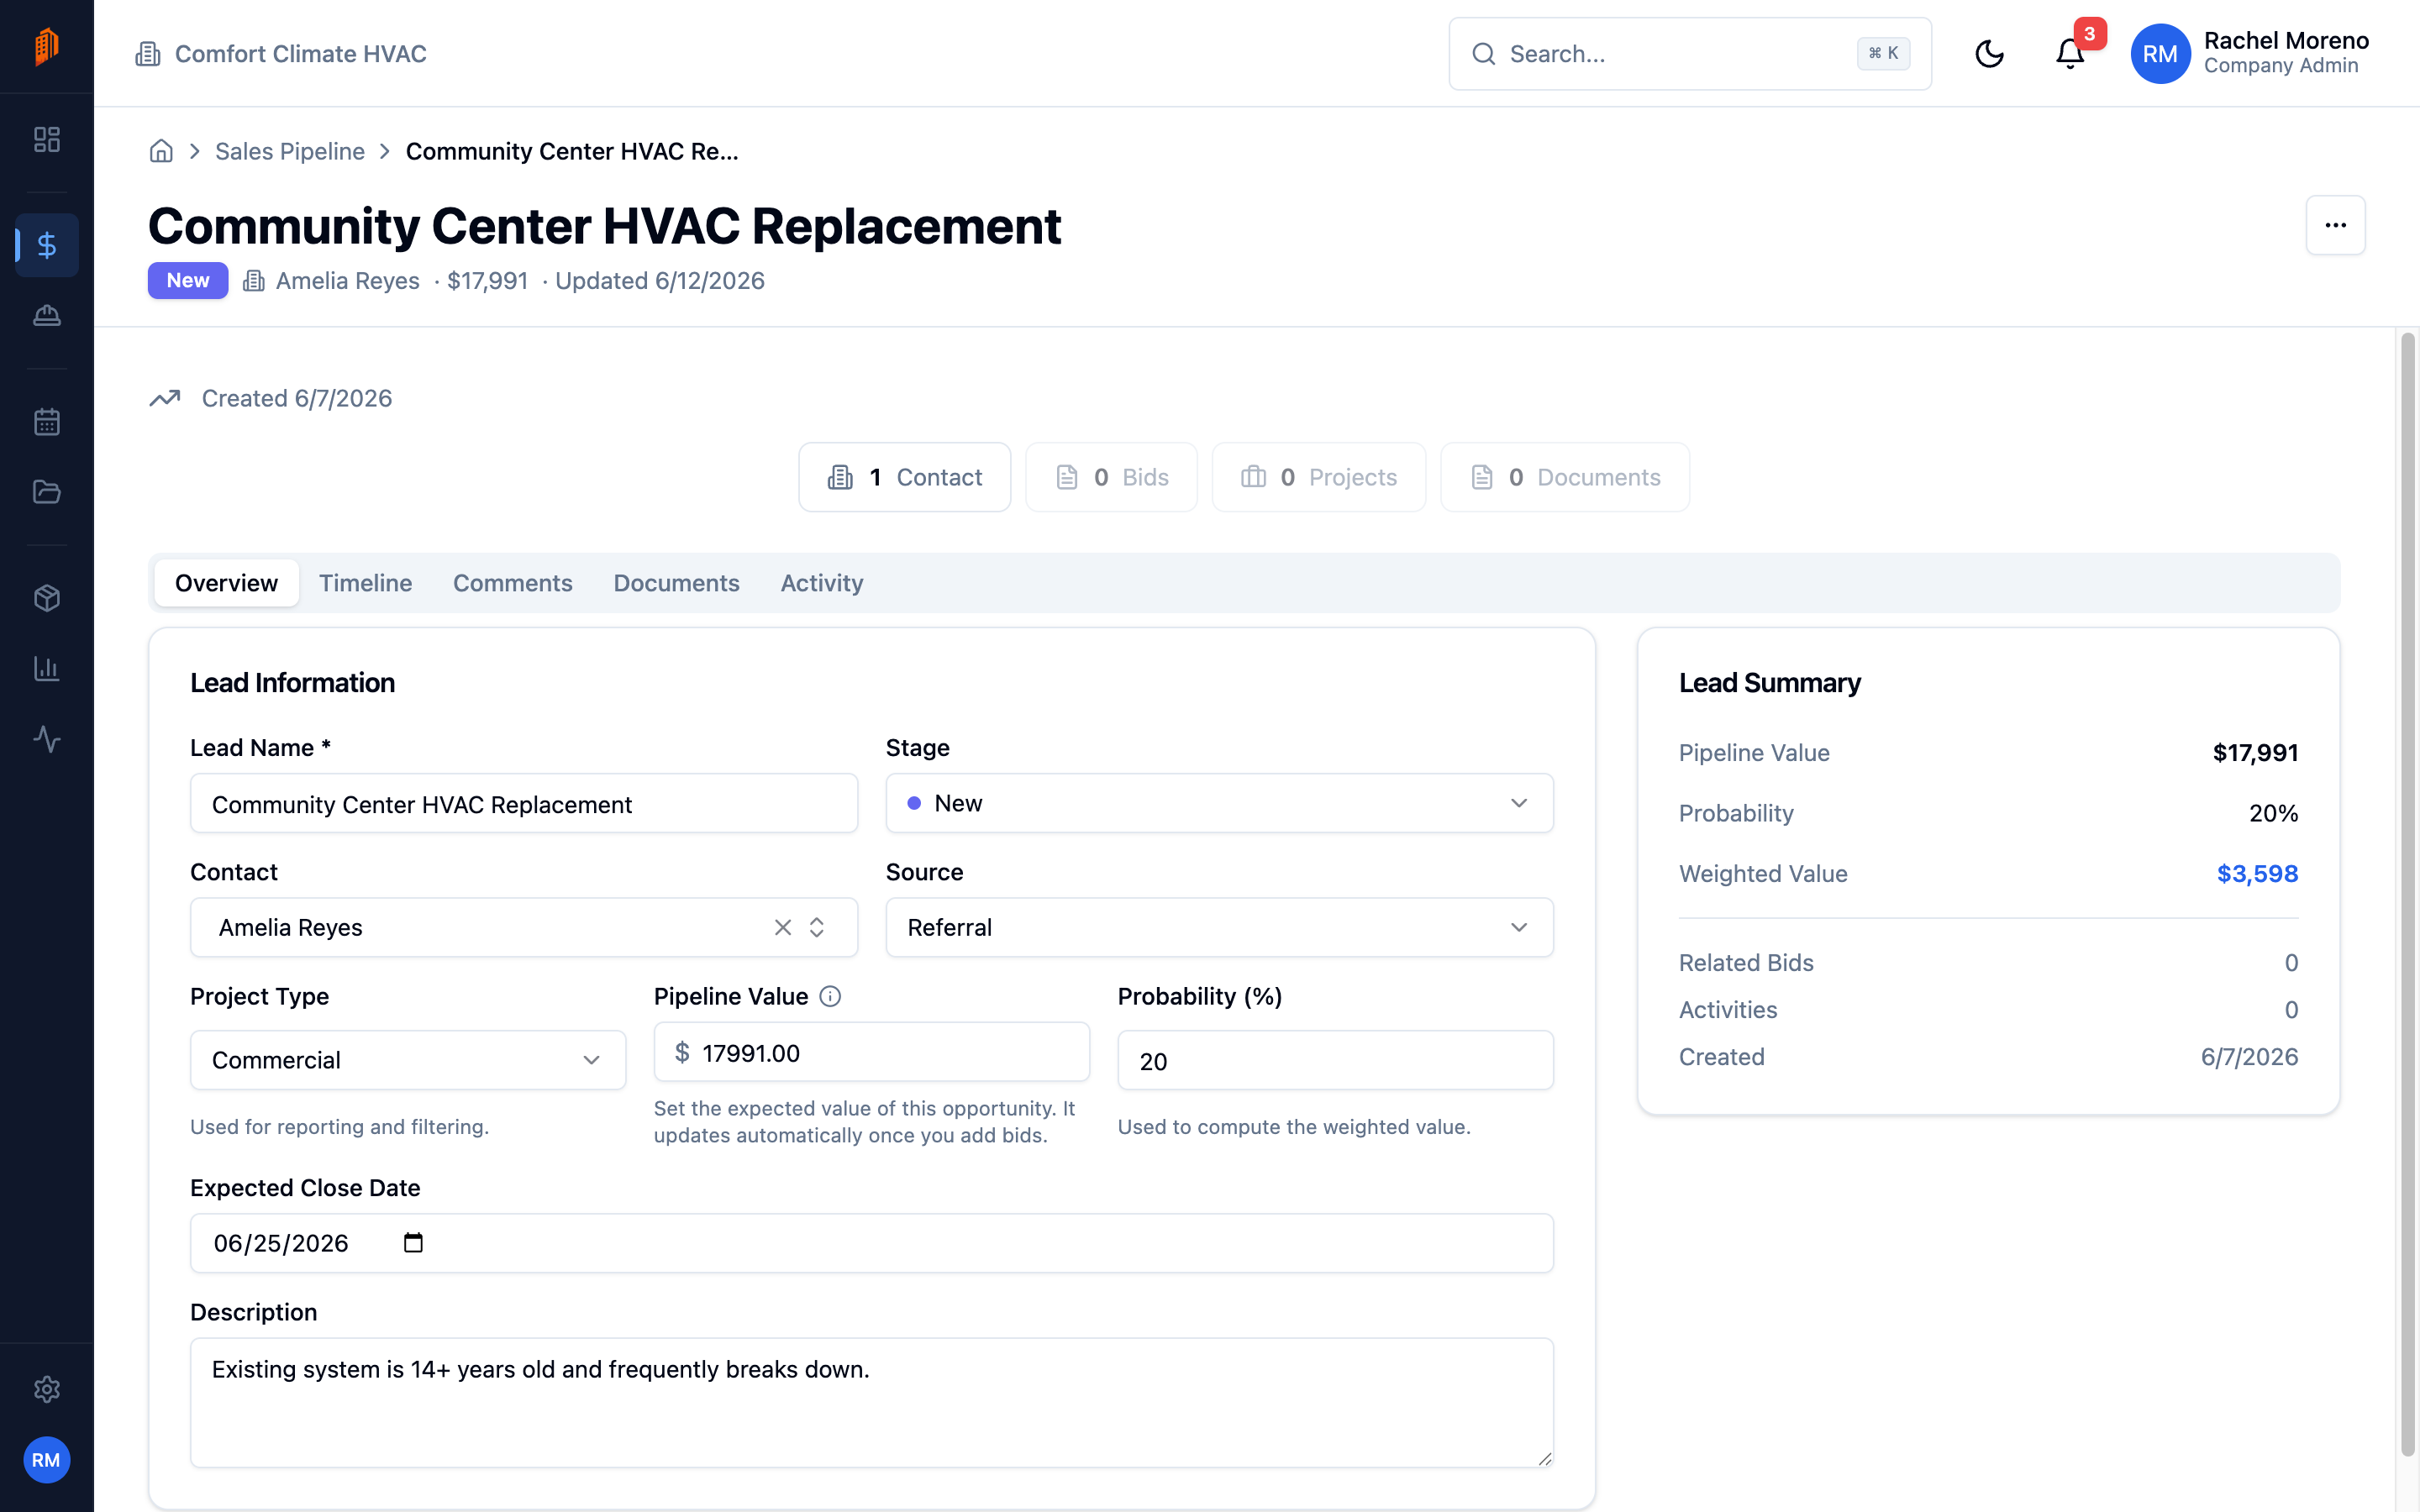Viewport: 2420px width, 1512px height.
Task: Open notifications bell with 3 badge
Action: click(x=2071, y=54)
